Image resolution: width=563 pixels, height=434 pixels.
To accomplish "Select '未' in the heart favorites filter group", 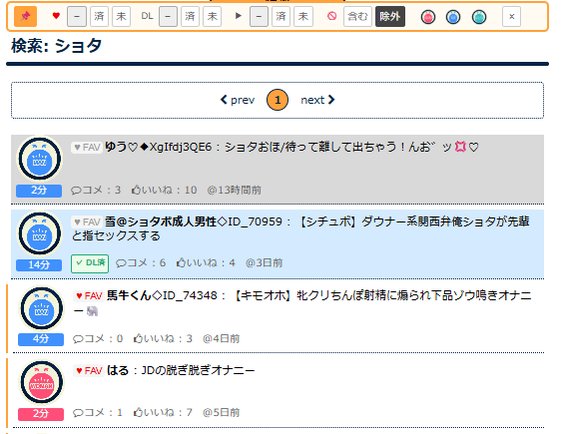I will point(121,17).
